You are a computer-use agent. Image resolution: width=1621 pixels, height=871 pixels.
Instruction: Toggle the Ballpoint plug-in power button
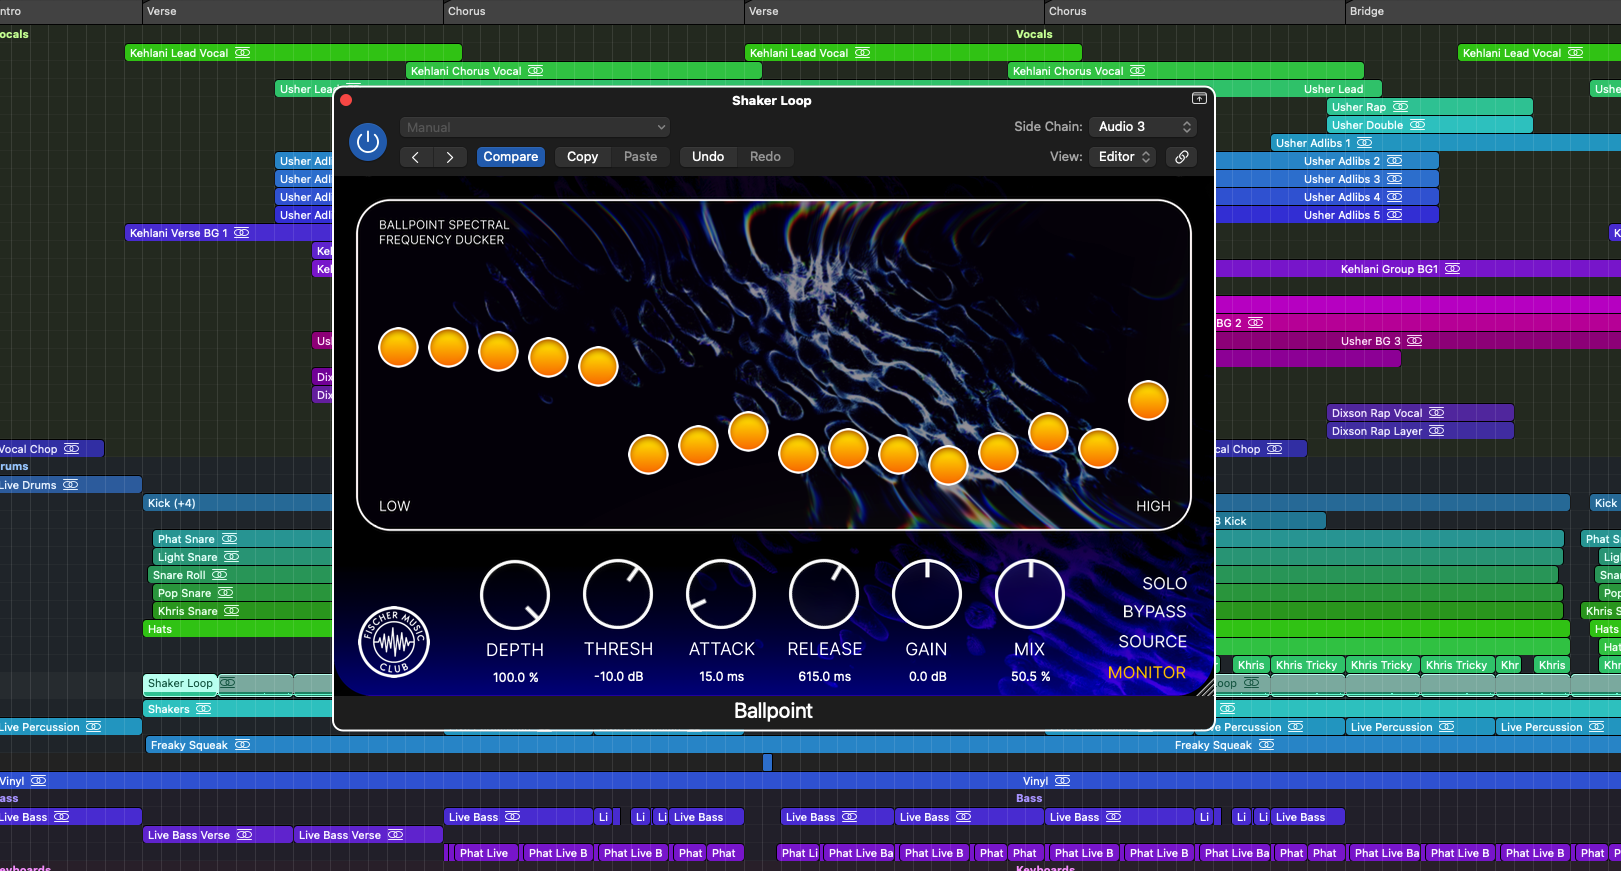pyautogui.click(x=368, y=142)
